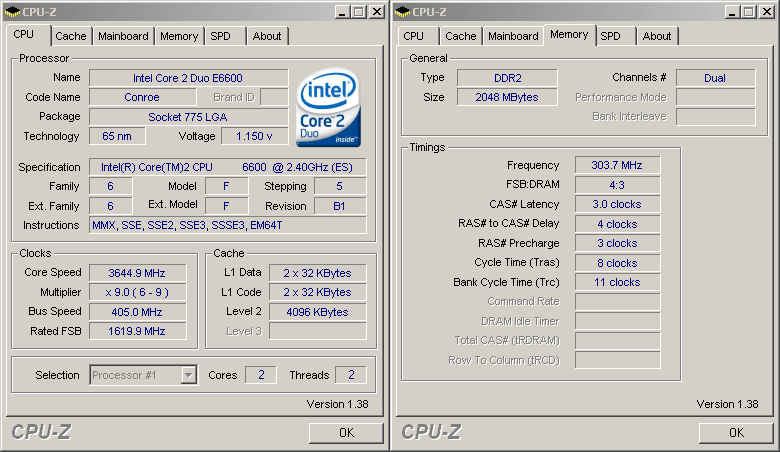The image size is (780, 452).
Task: Click the memory Frequency value '303.7 MHz'
Action: (617, 165)
